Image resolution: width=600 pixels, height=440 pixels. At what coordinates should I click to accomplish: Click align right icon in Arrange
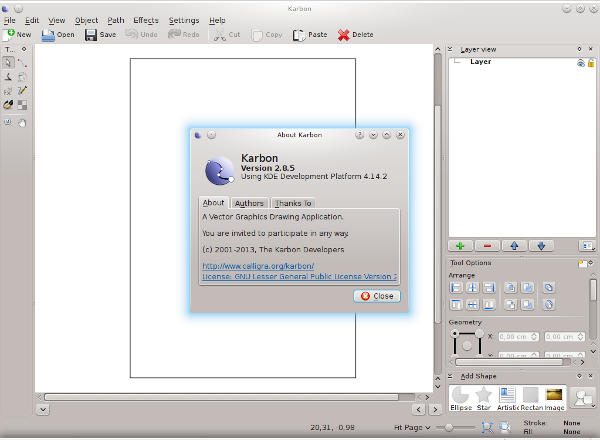pos(489,288)
